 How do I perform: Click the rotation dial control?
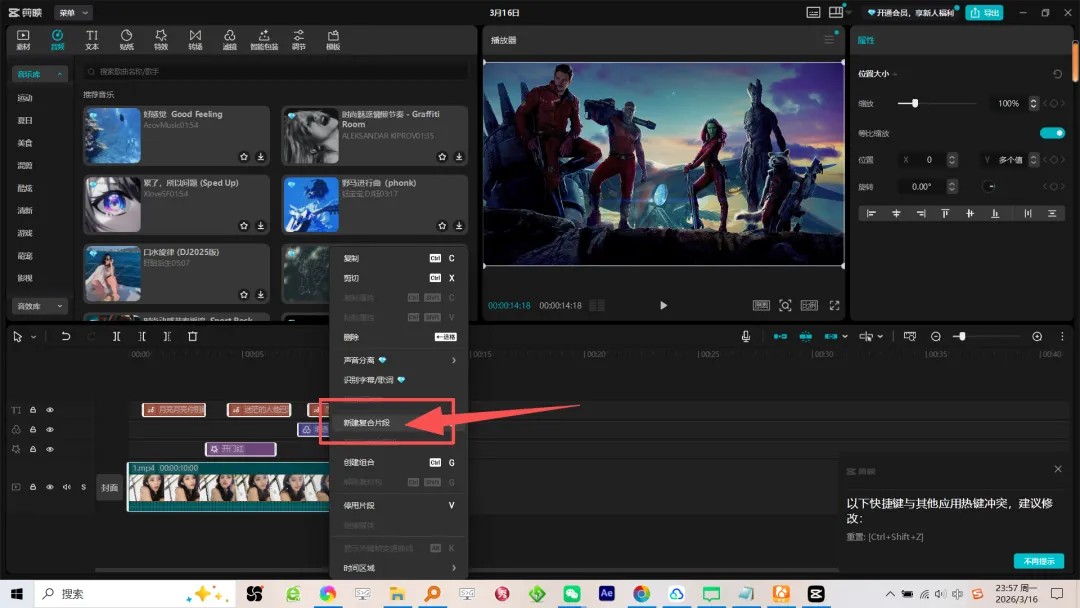coord(988,187)
